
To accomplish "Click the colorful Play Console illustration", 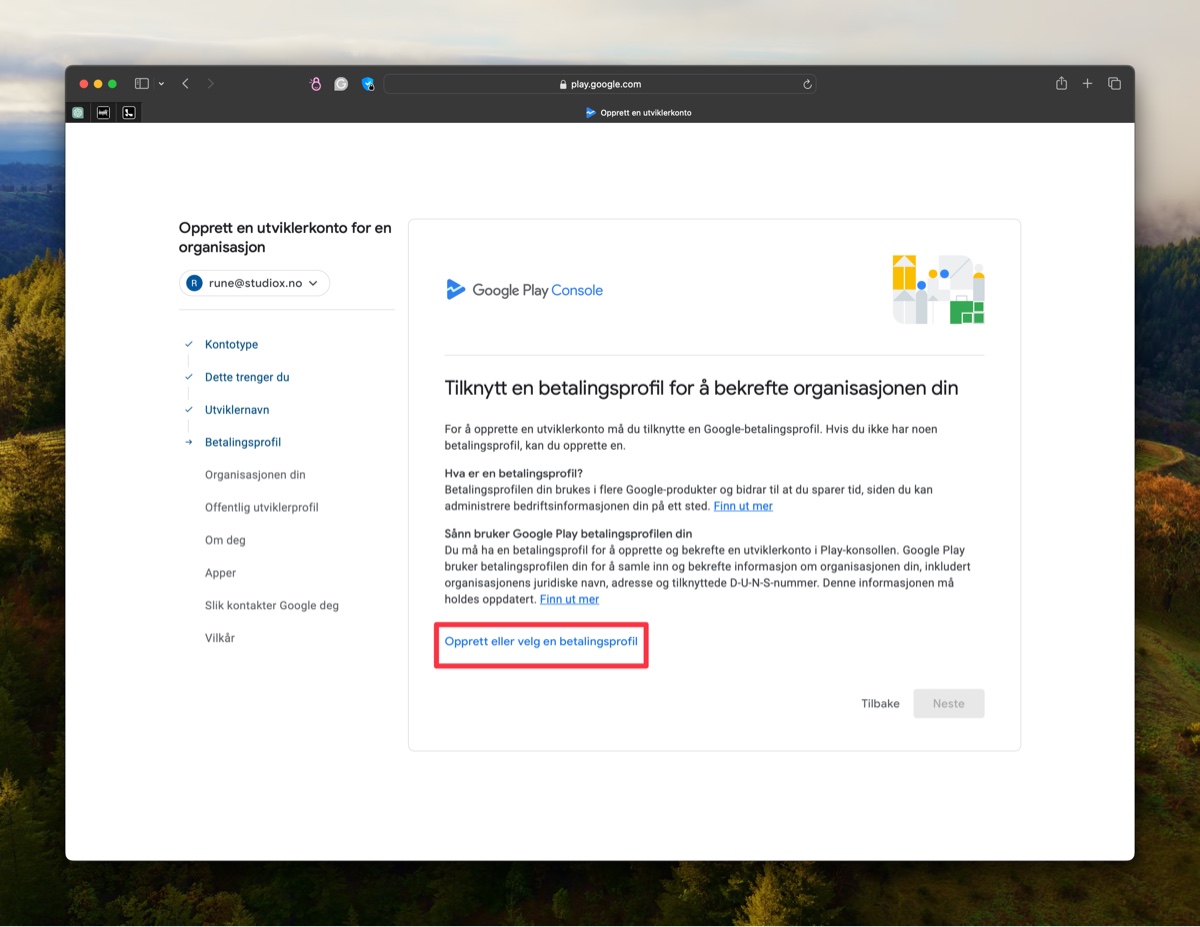I will pos(938,289).
